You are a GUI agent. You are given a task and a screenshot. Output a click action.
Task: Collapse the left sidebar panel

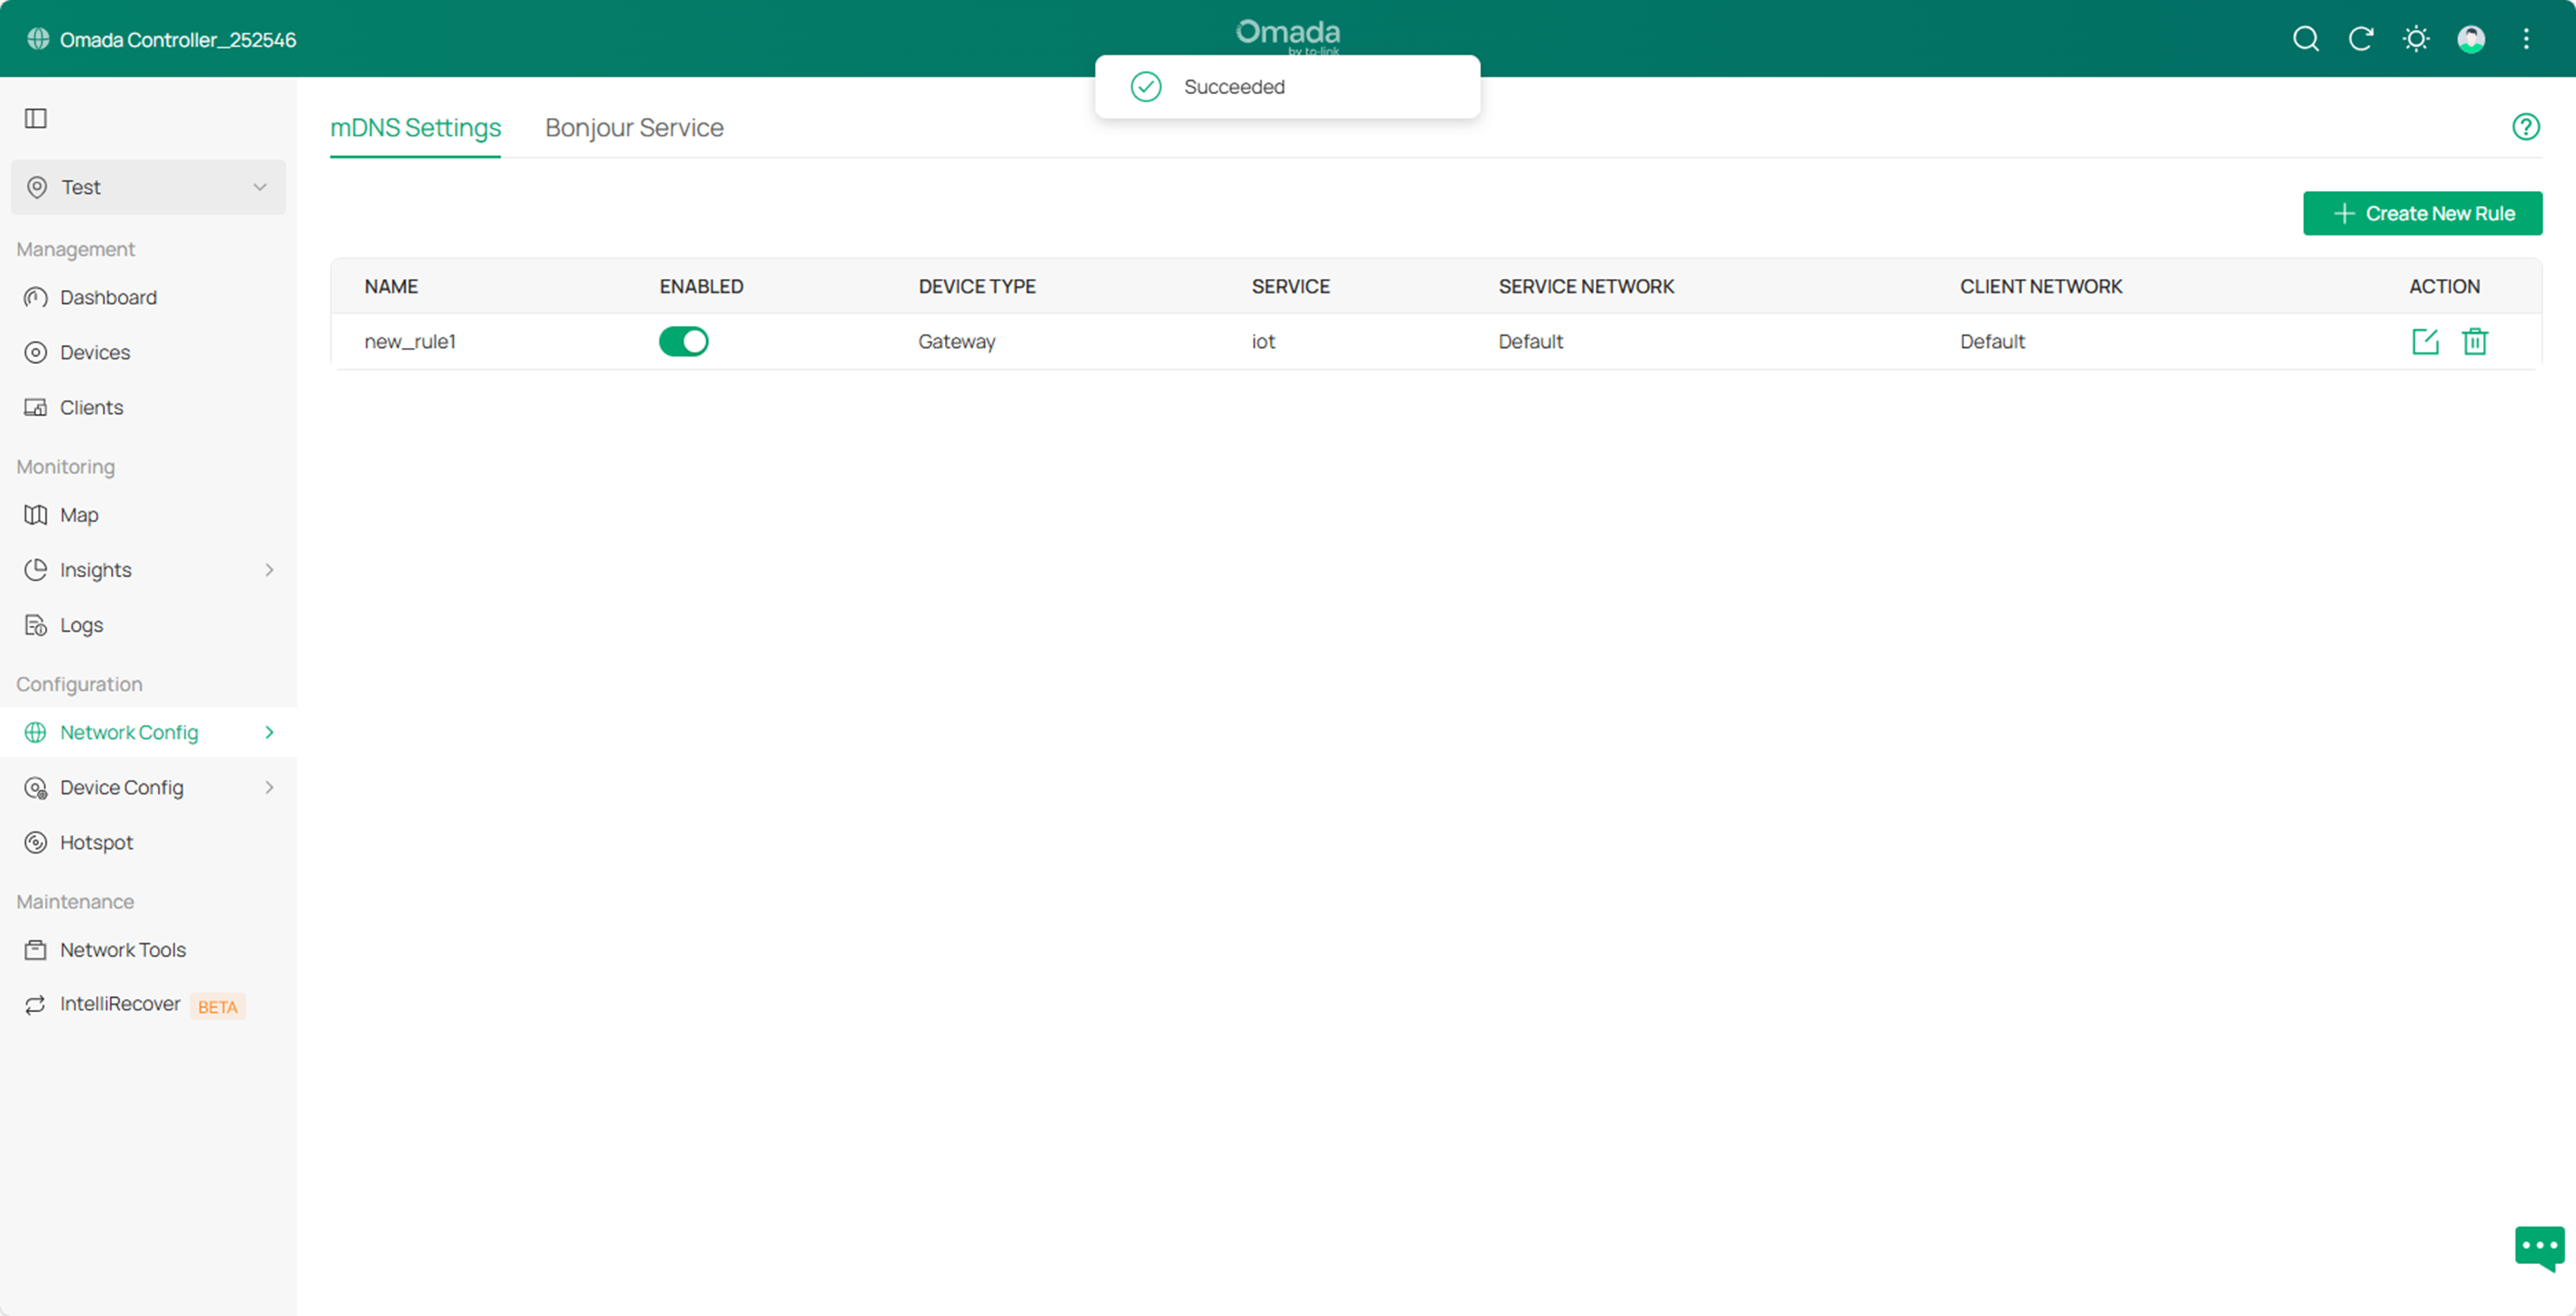point(36,118)
